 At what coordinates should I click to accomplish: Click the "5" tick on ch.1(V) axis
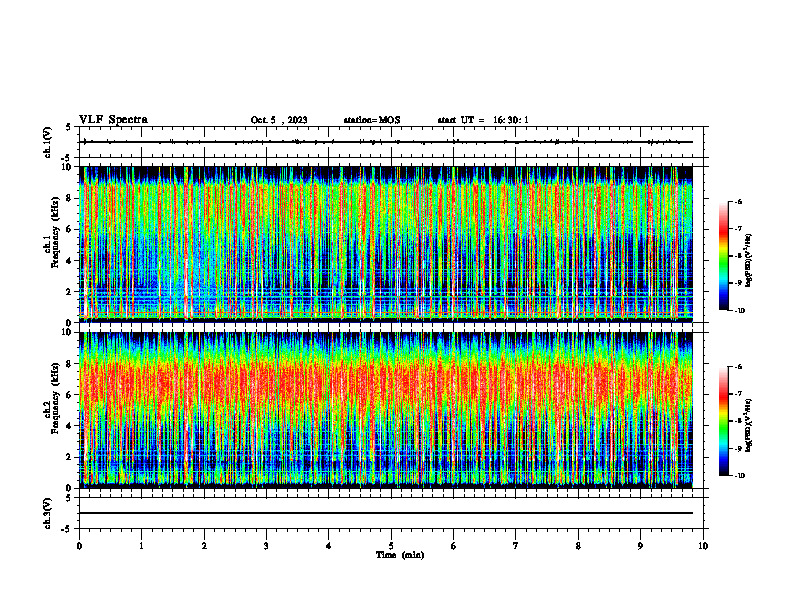point(68,127)
